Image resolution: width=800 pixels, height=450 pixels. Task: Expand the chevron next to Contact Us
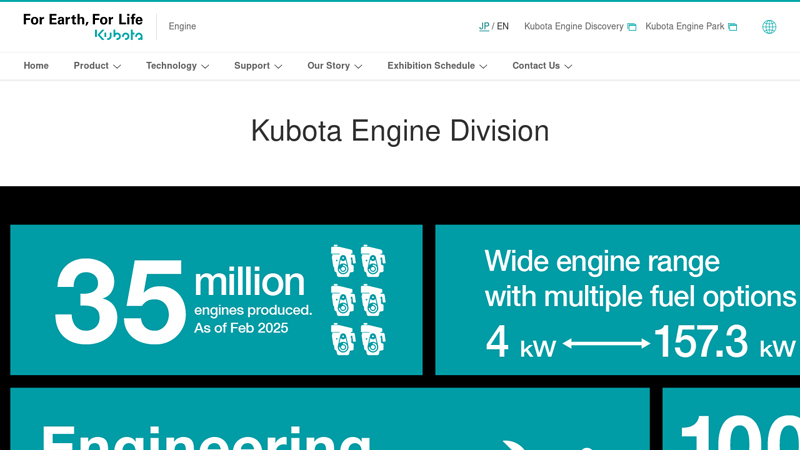click(x=568, y=66)
